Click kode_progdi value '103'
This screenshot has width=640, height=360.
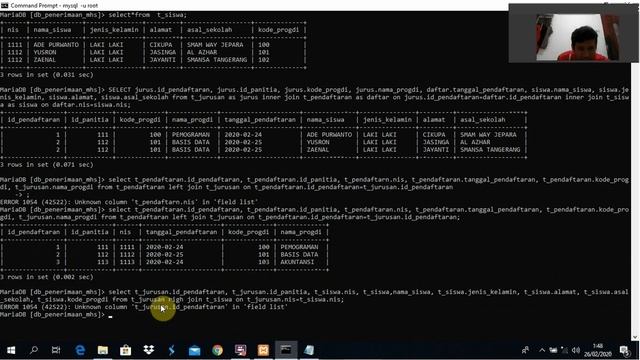(264, 262)
